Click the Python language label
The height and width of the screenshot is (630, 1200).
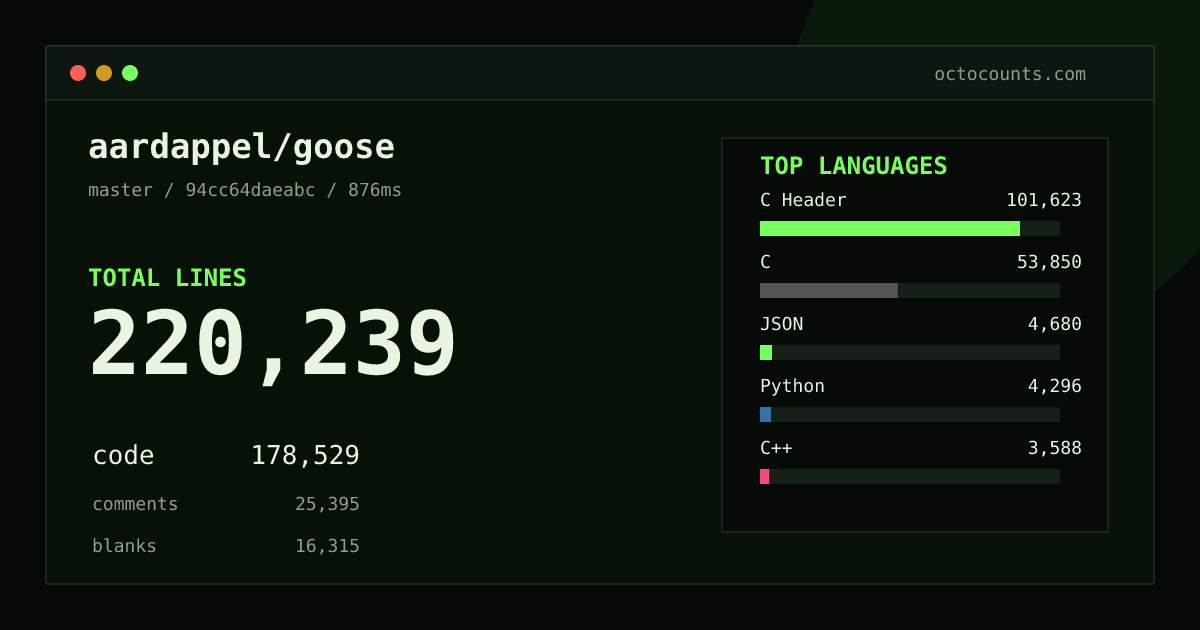click(792, 386)
